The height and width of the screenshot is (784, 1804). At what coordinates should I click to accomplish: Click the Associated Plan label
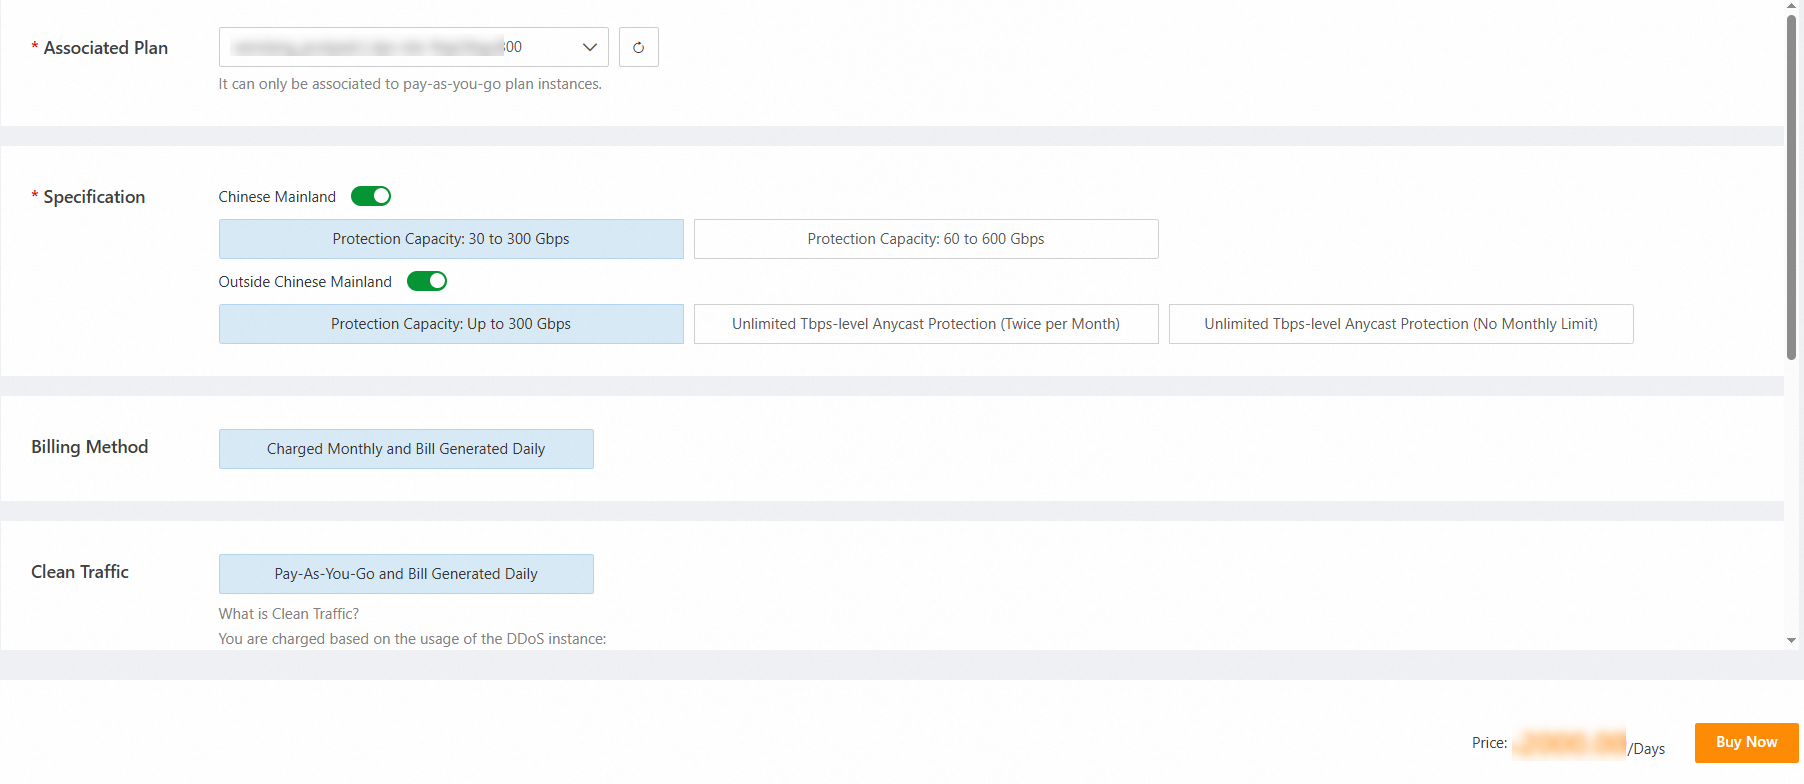106,48
